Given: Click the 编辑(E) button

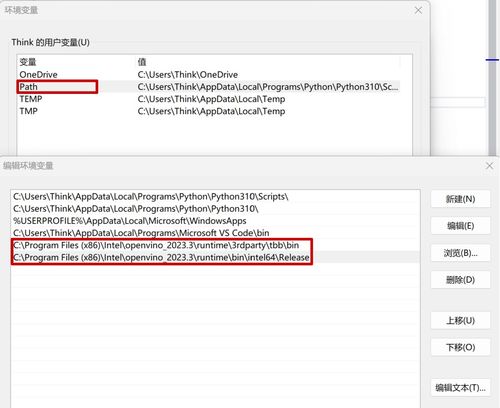Looking at the screenshot, I should click(x=460, y=226).
